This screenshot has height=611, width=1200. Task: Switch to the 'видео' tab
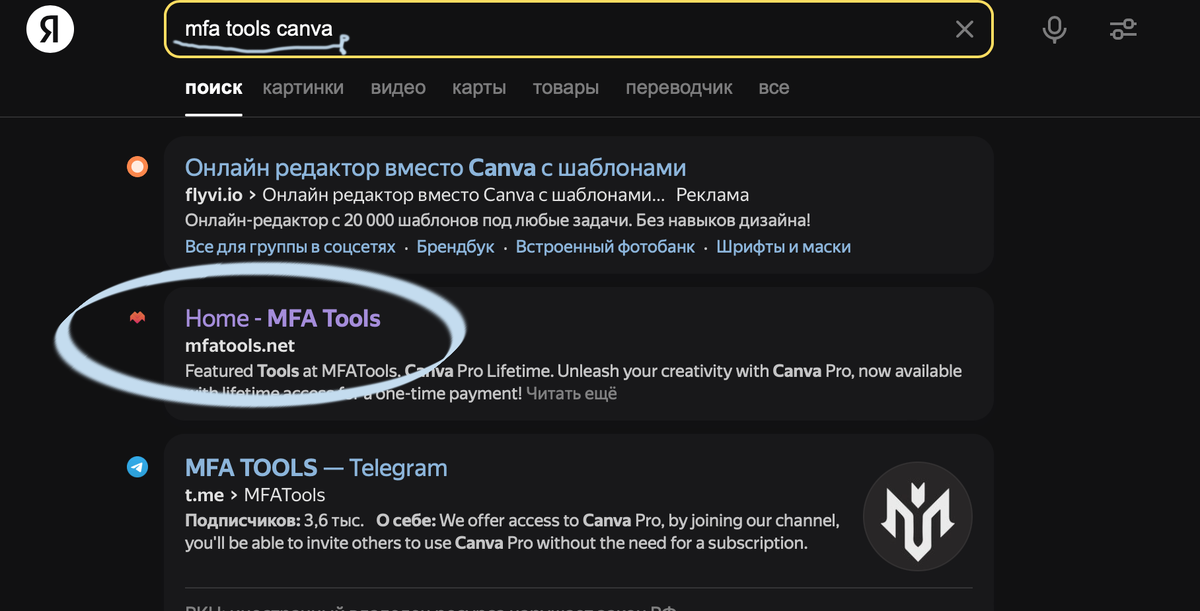pyautogui.click(x=398, y=88)
